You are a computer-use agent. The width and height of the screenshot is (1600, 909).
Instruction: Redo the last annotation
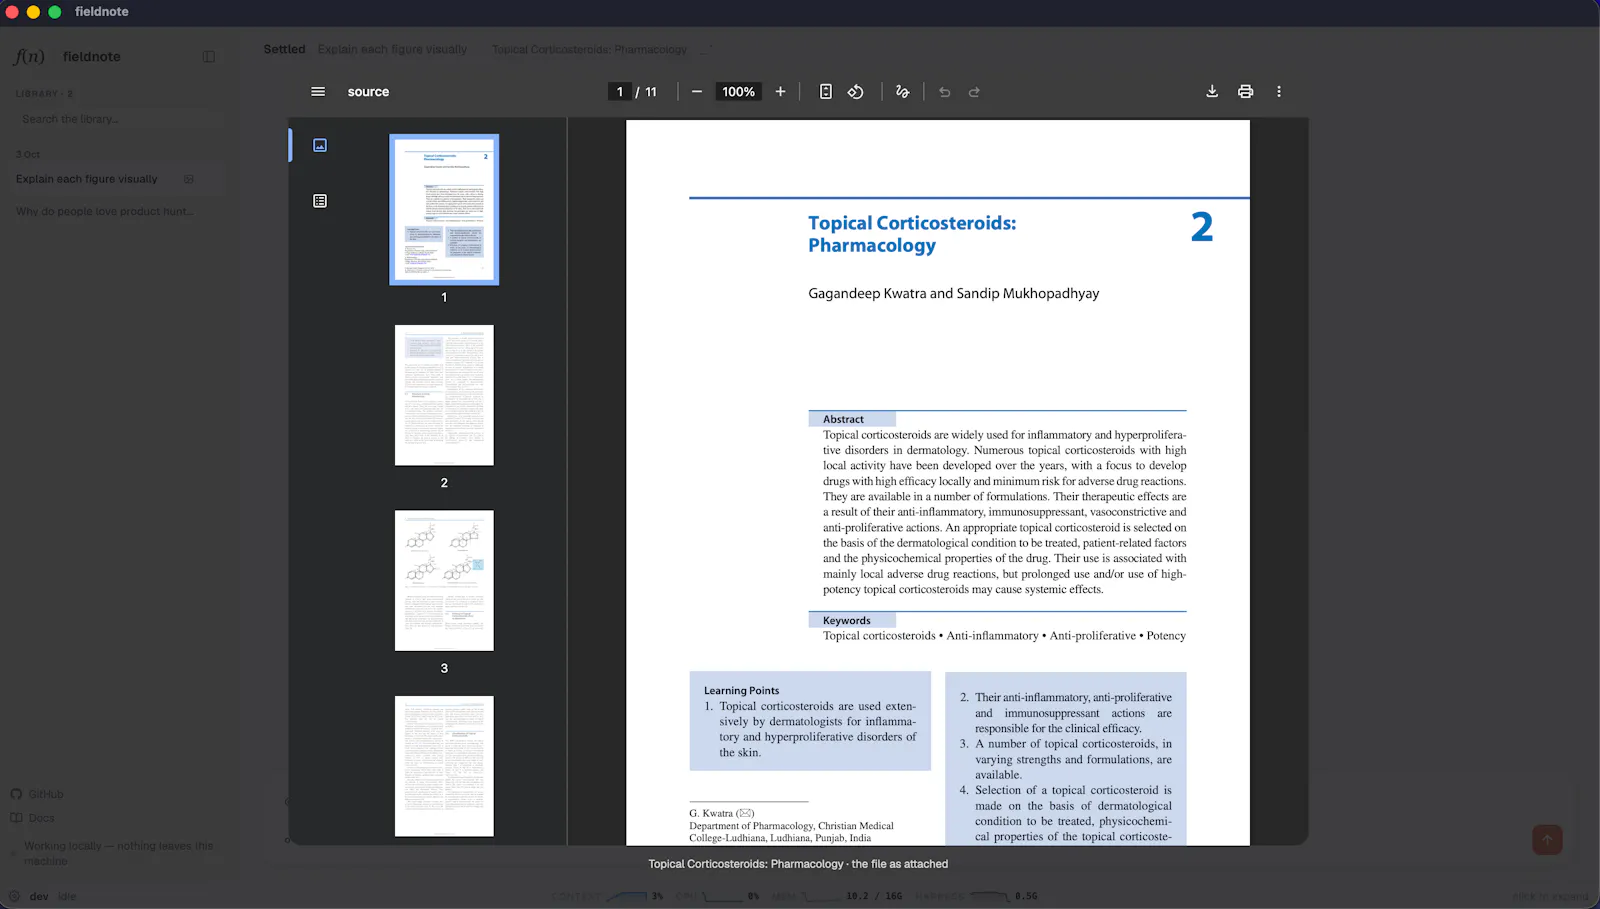pos(974,92)
